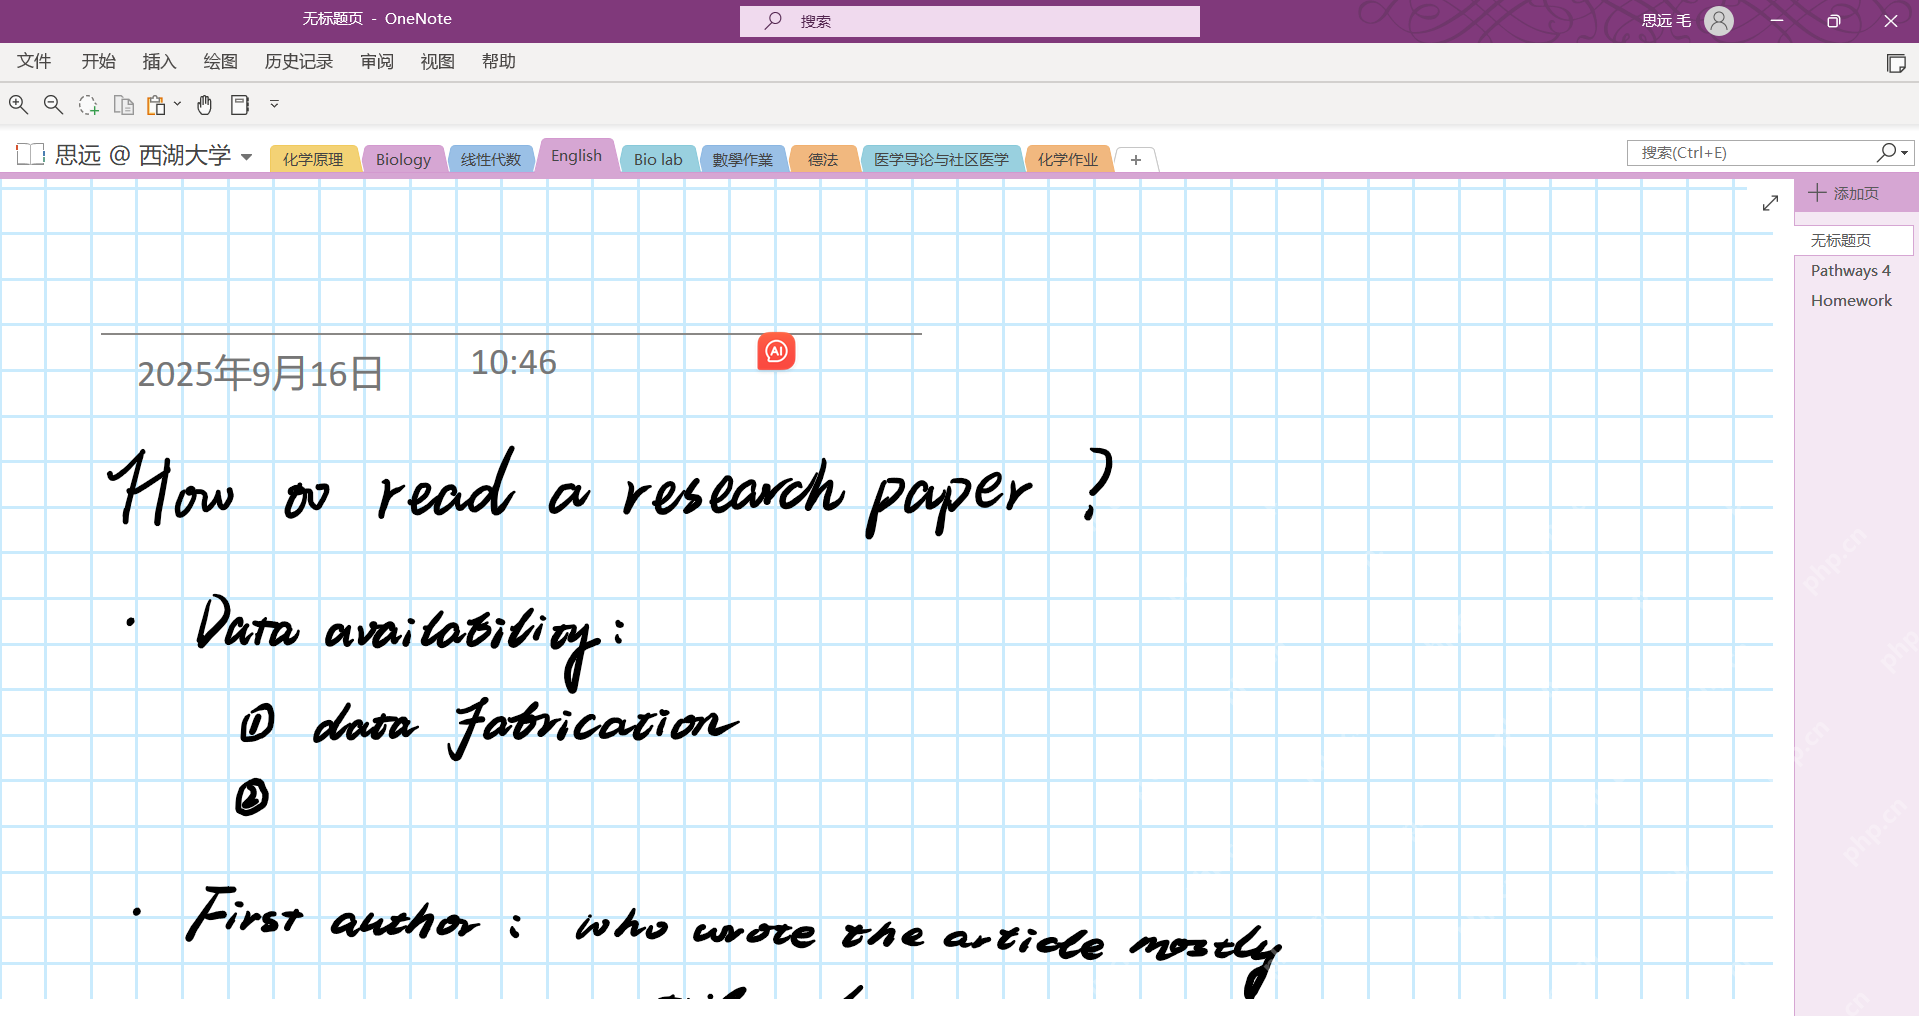Switch to the 化学作业 section tab

coord(1068,159)
